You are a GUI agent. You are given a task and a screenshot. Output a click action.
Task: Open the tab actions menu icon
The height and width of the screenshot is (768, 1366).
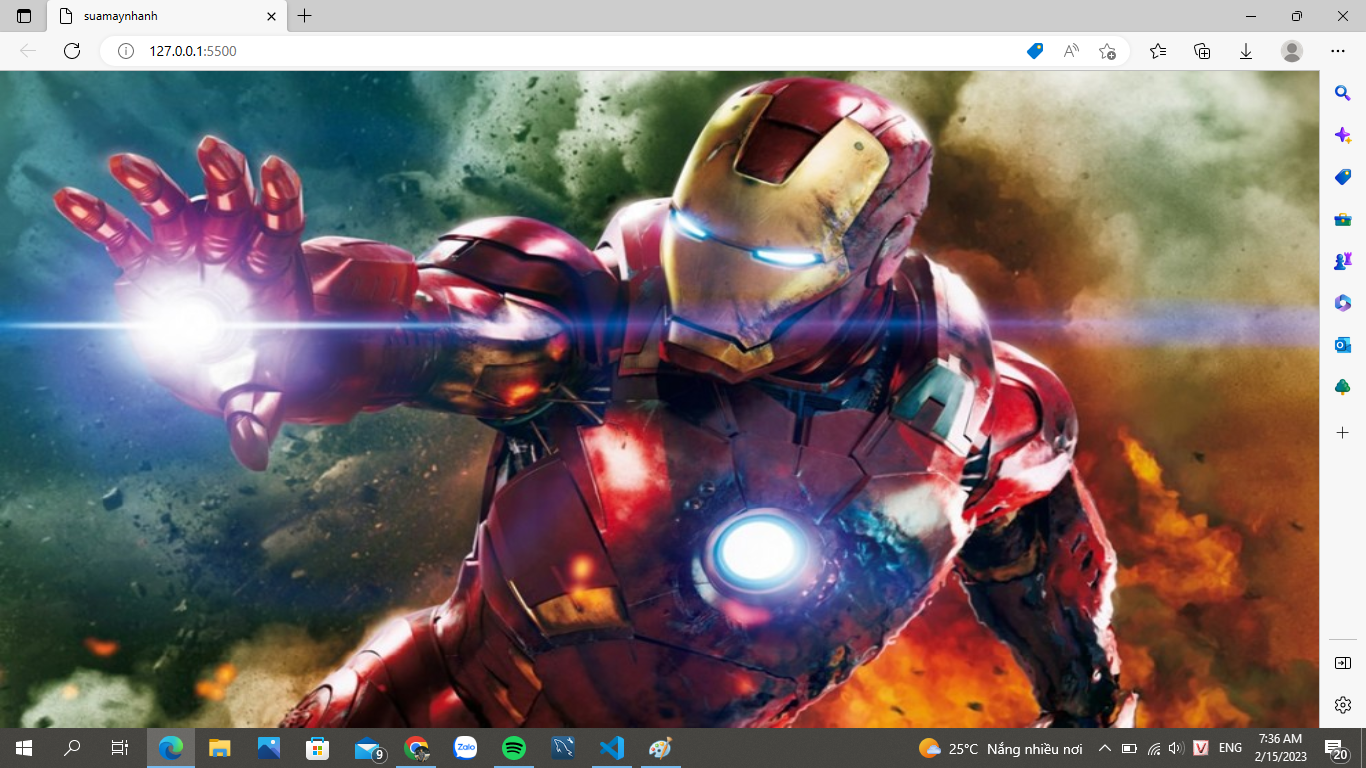point(24,16)
